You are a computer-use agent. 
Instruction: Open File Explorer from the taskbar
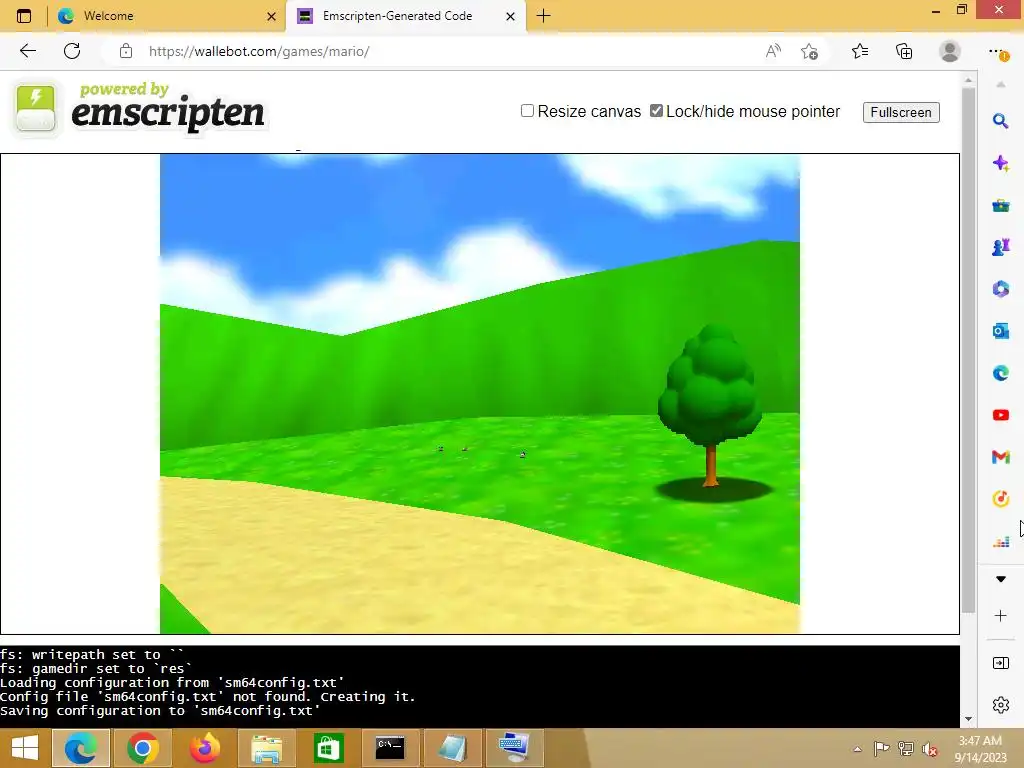[x=266, y=748]
